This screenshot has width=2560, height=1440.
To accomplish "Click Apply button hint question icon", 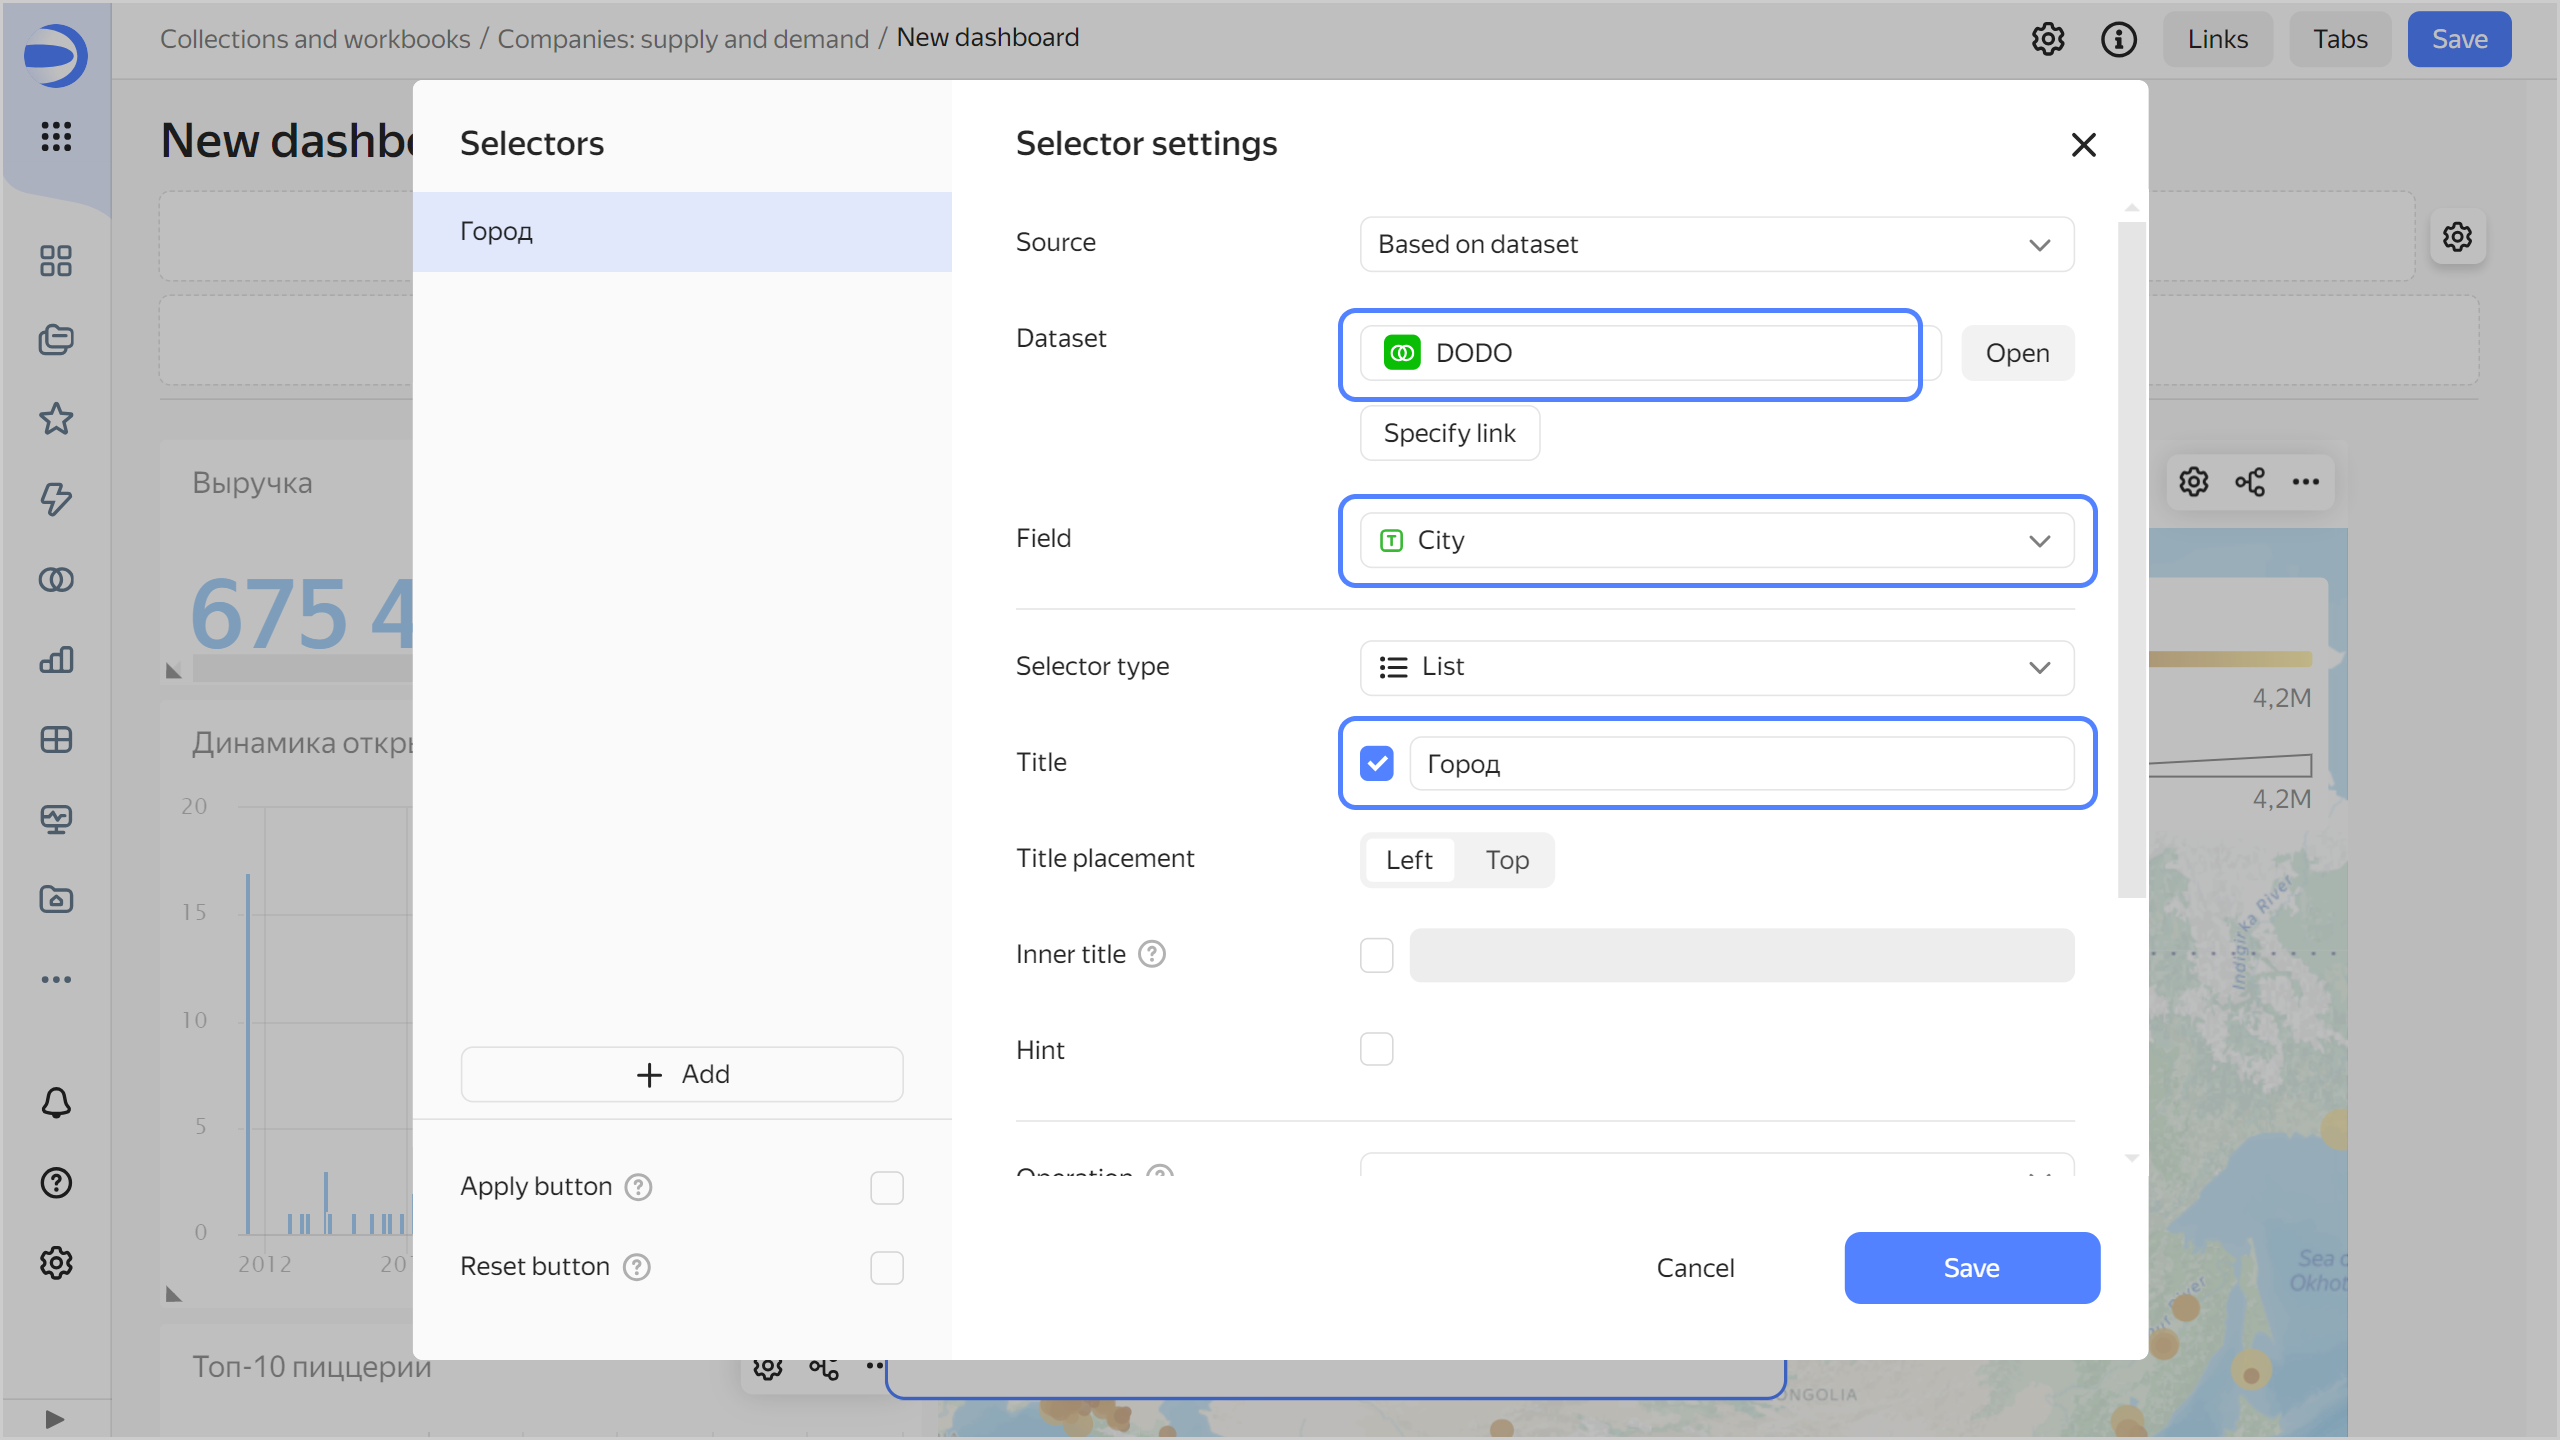I will (x=638, y=1187).
